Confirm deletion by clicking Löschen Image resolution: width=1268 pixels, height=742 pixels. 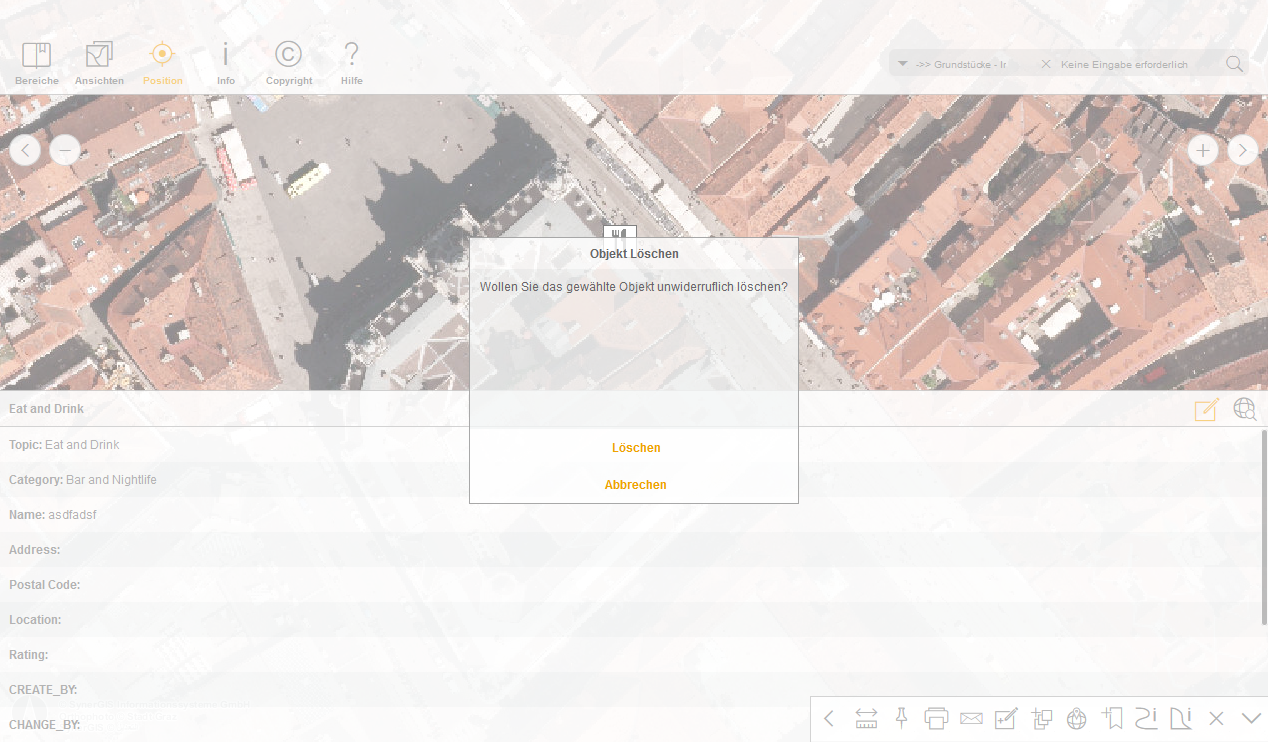(635, 448)
